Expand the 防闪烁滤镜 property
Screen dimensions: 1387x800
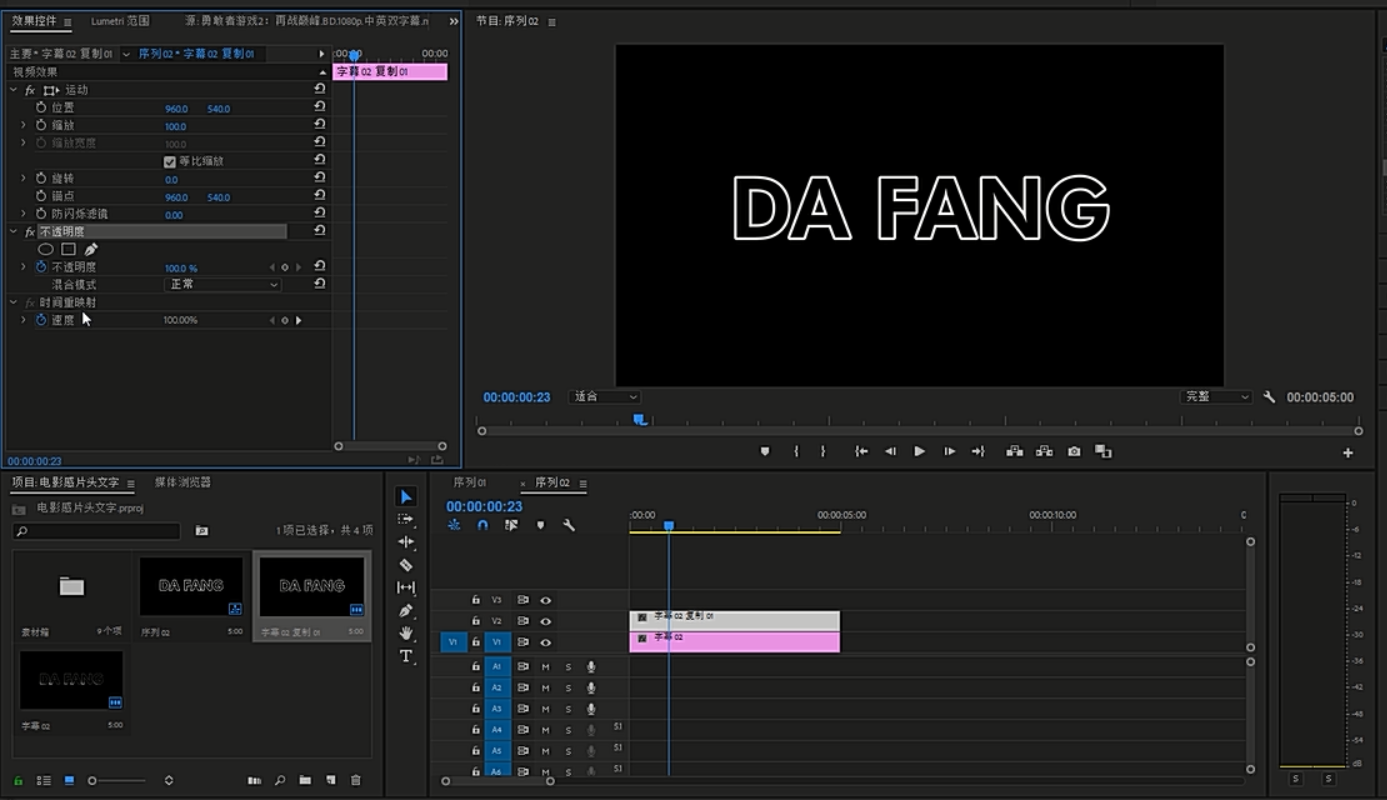coord(23,214)
